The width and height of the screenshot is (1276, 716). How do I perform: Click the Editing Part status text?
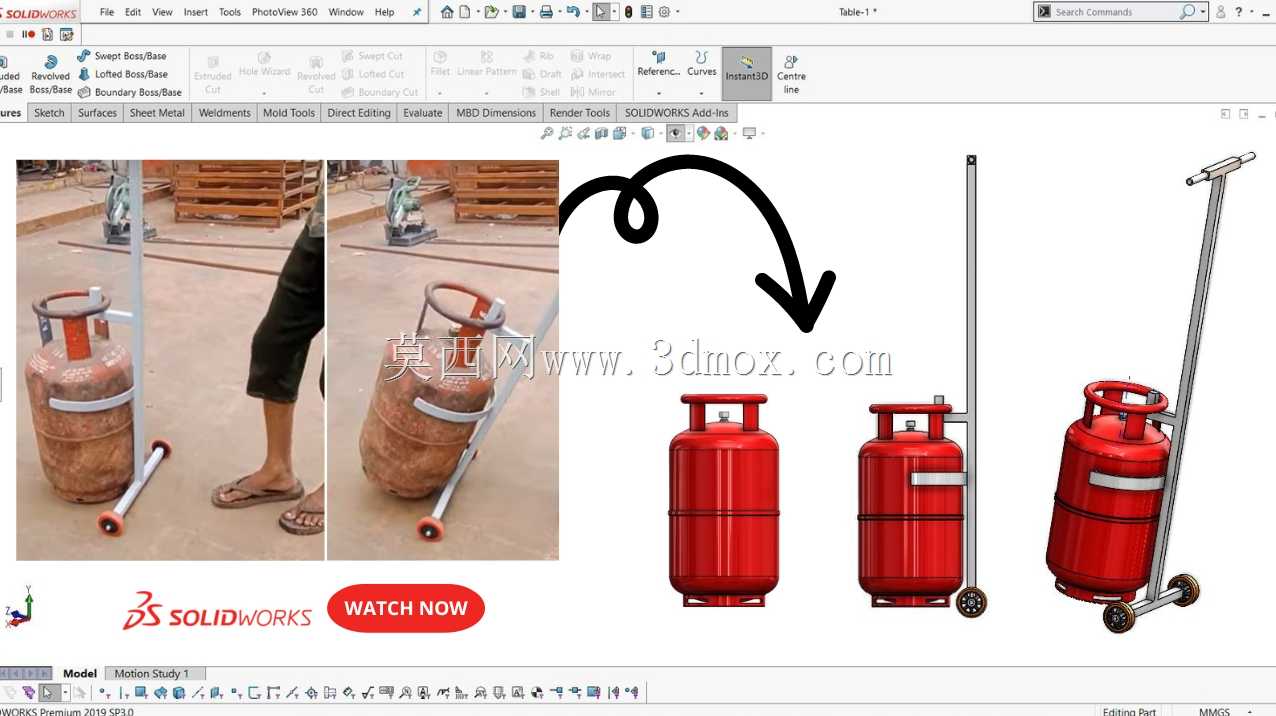point(1129,711)
